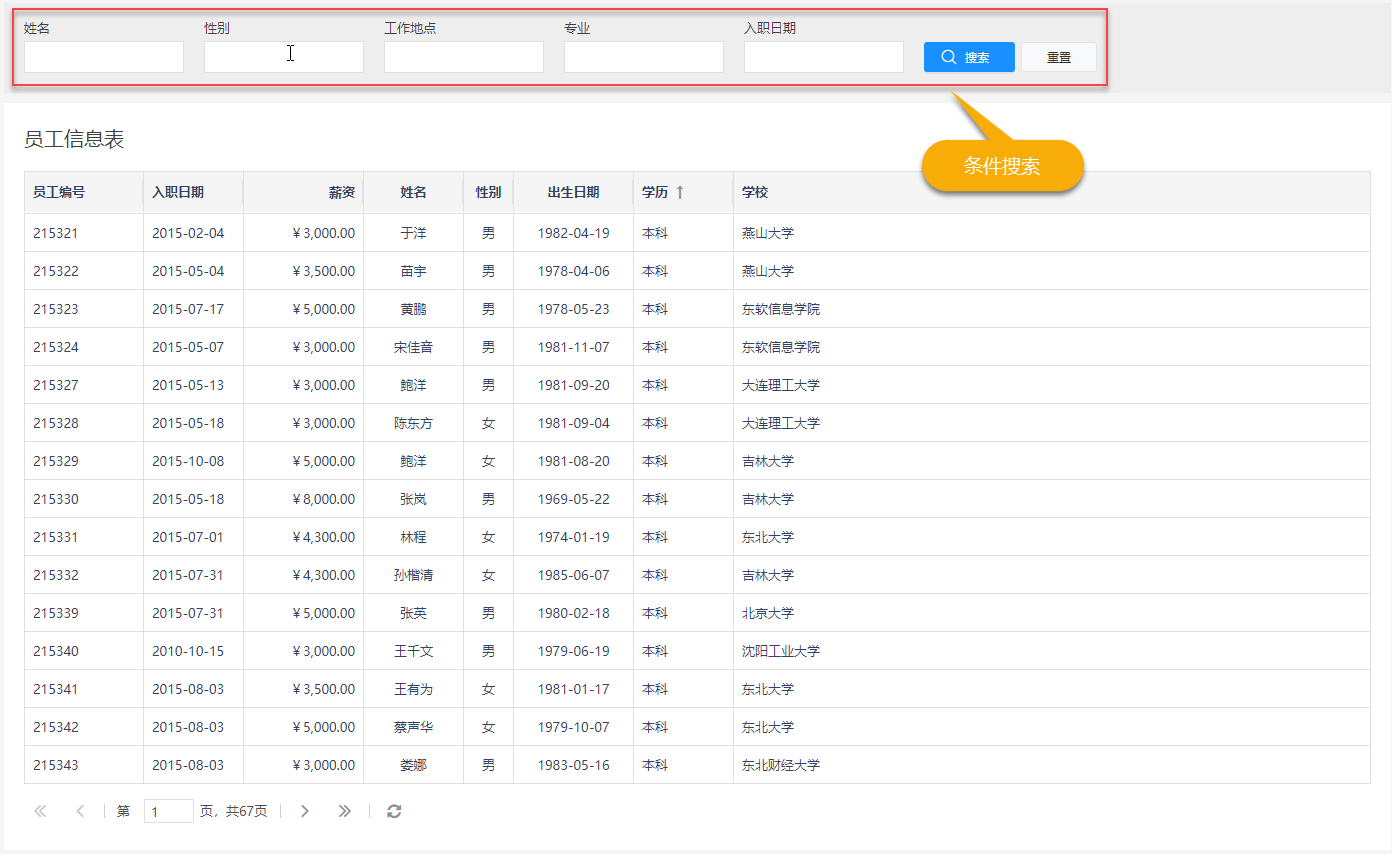1394x854 pixels.
Task: Click the birth date 1969-05-22
Action: pos(573,499)
